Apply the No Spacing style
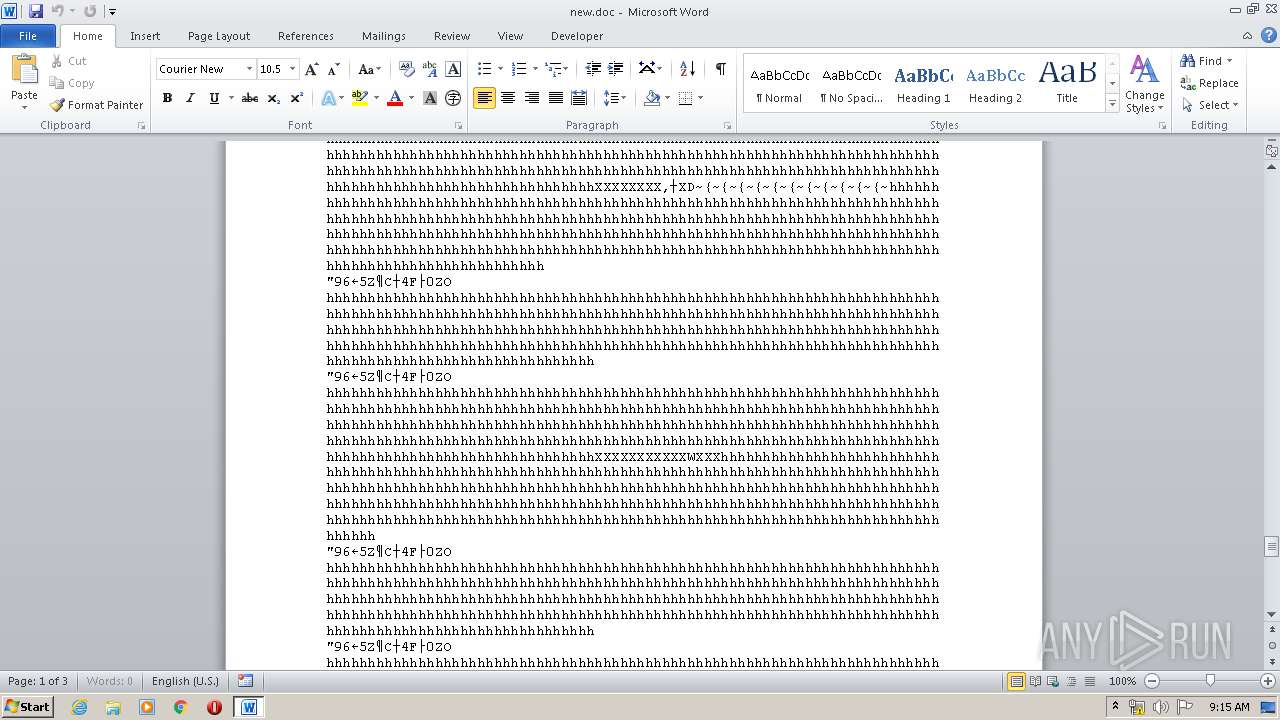This screenshot has height=720, width=1280. pyautogui.click(x=851, y=84)
